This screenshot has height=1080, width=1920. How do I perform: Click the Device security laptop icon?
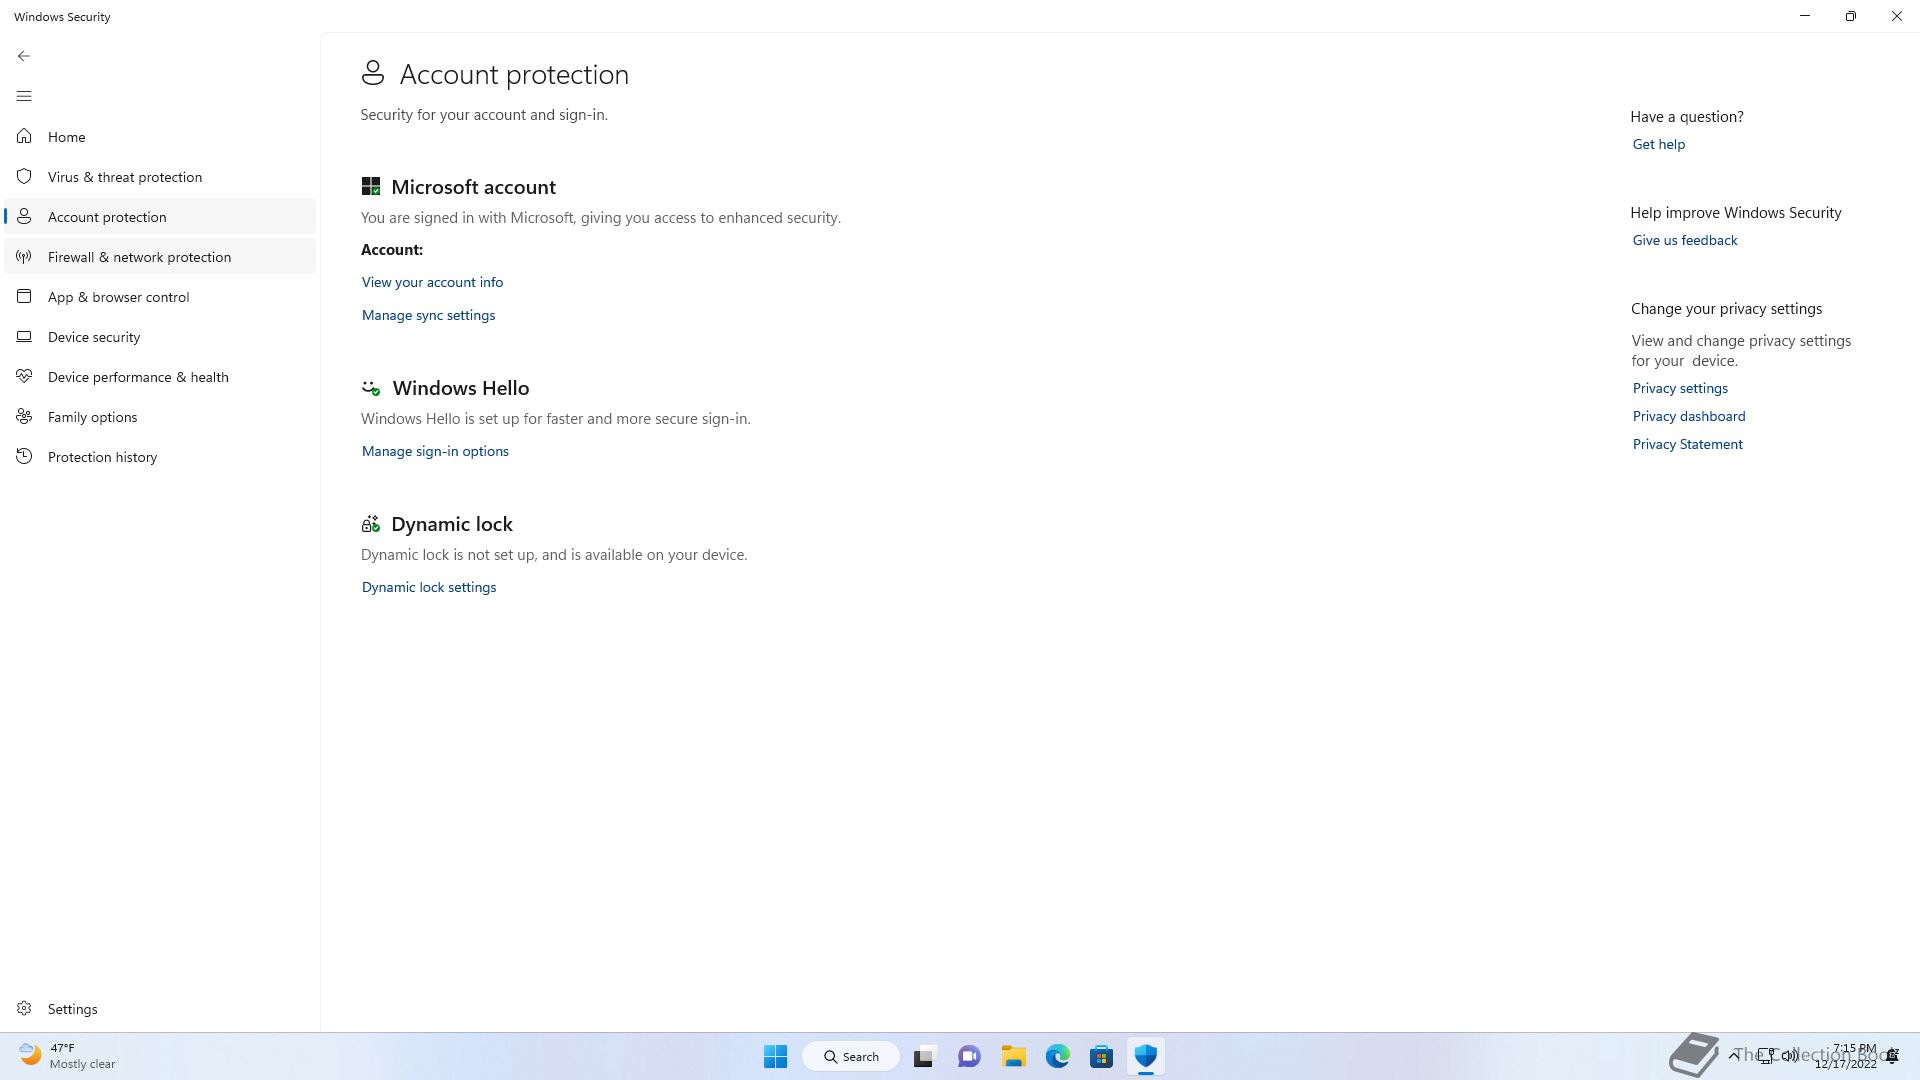[x=24, y=336]
